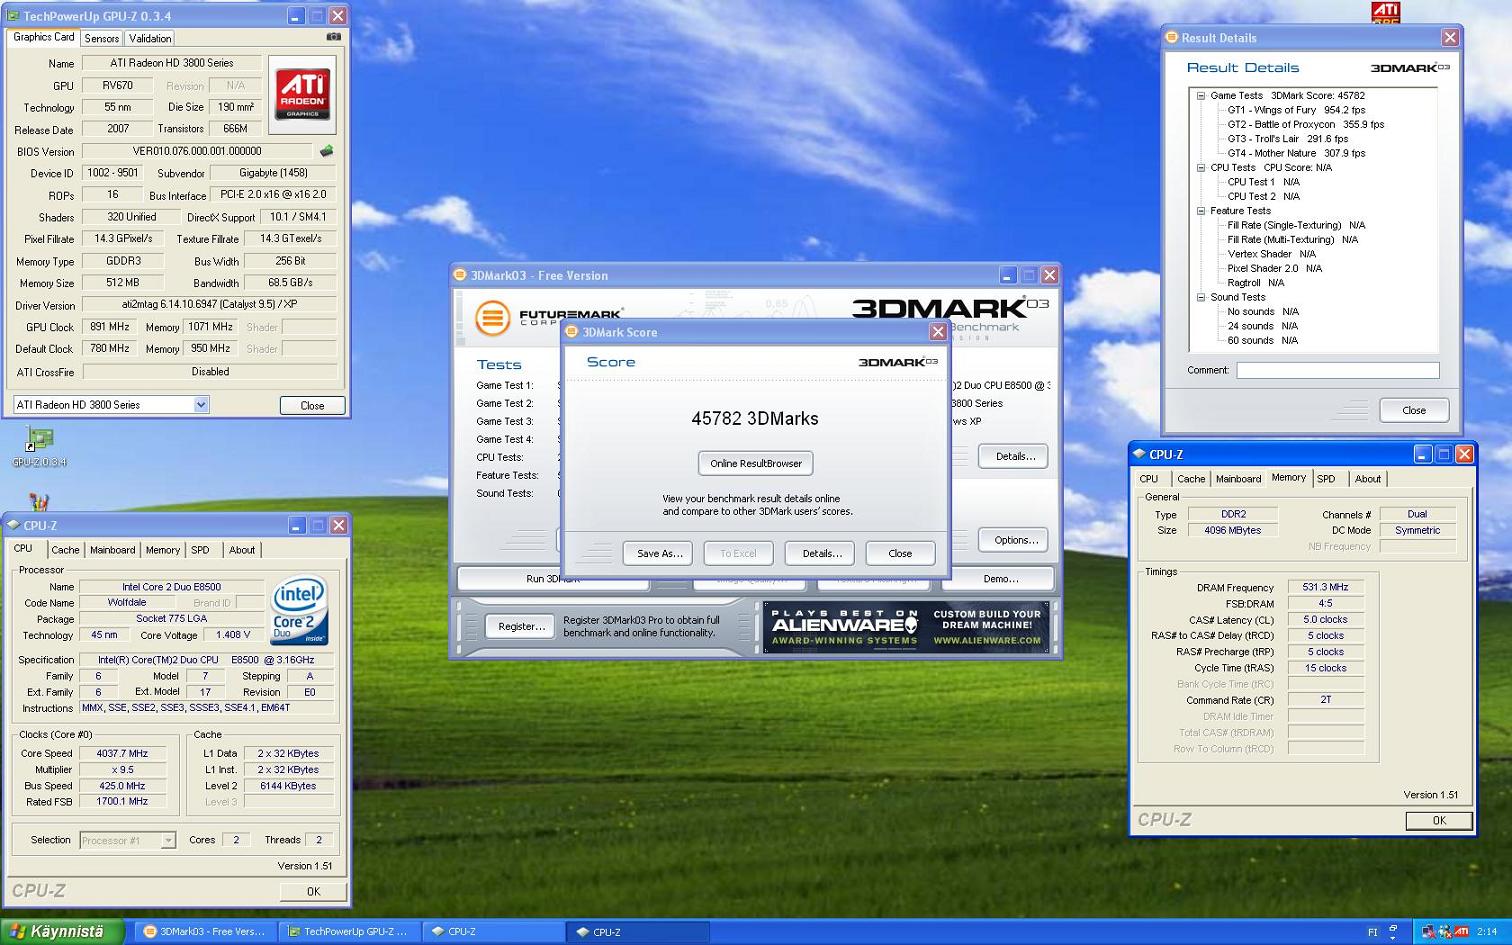Click the BIOS save chip icon in GPU-Z
This screenshot has height=945, width=1512.
[326, 151]
